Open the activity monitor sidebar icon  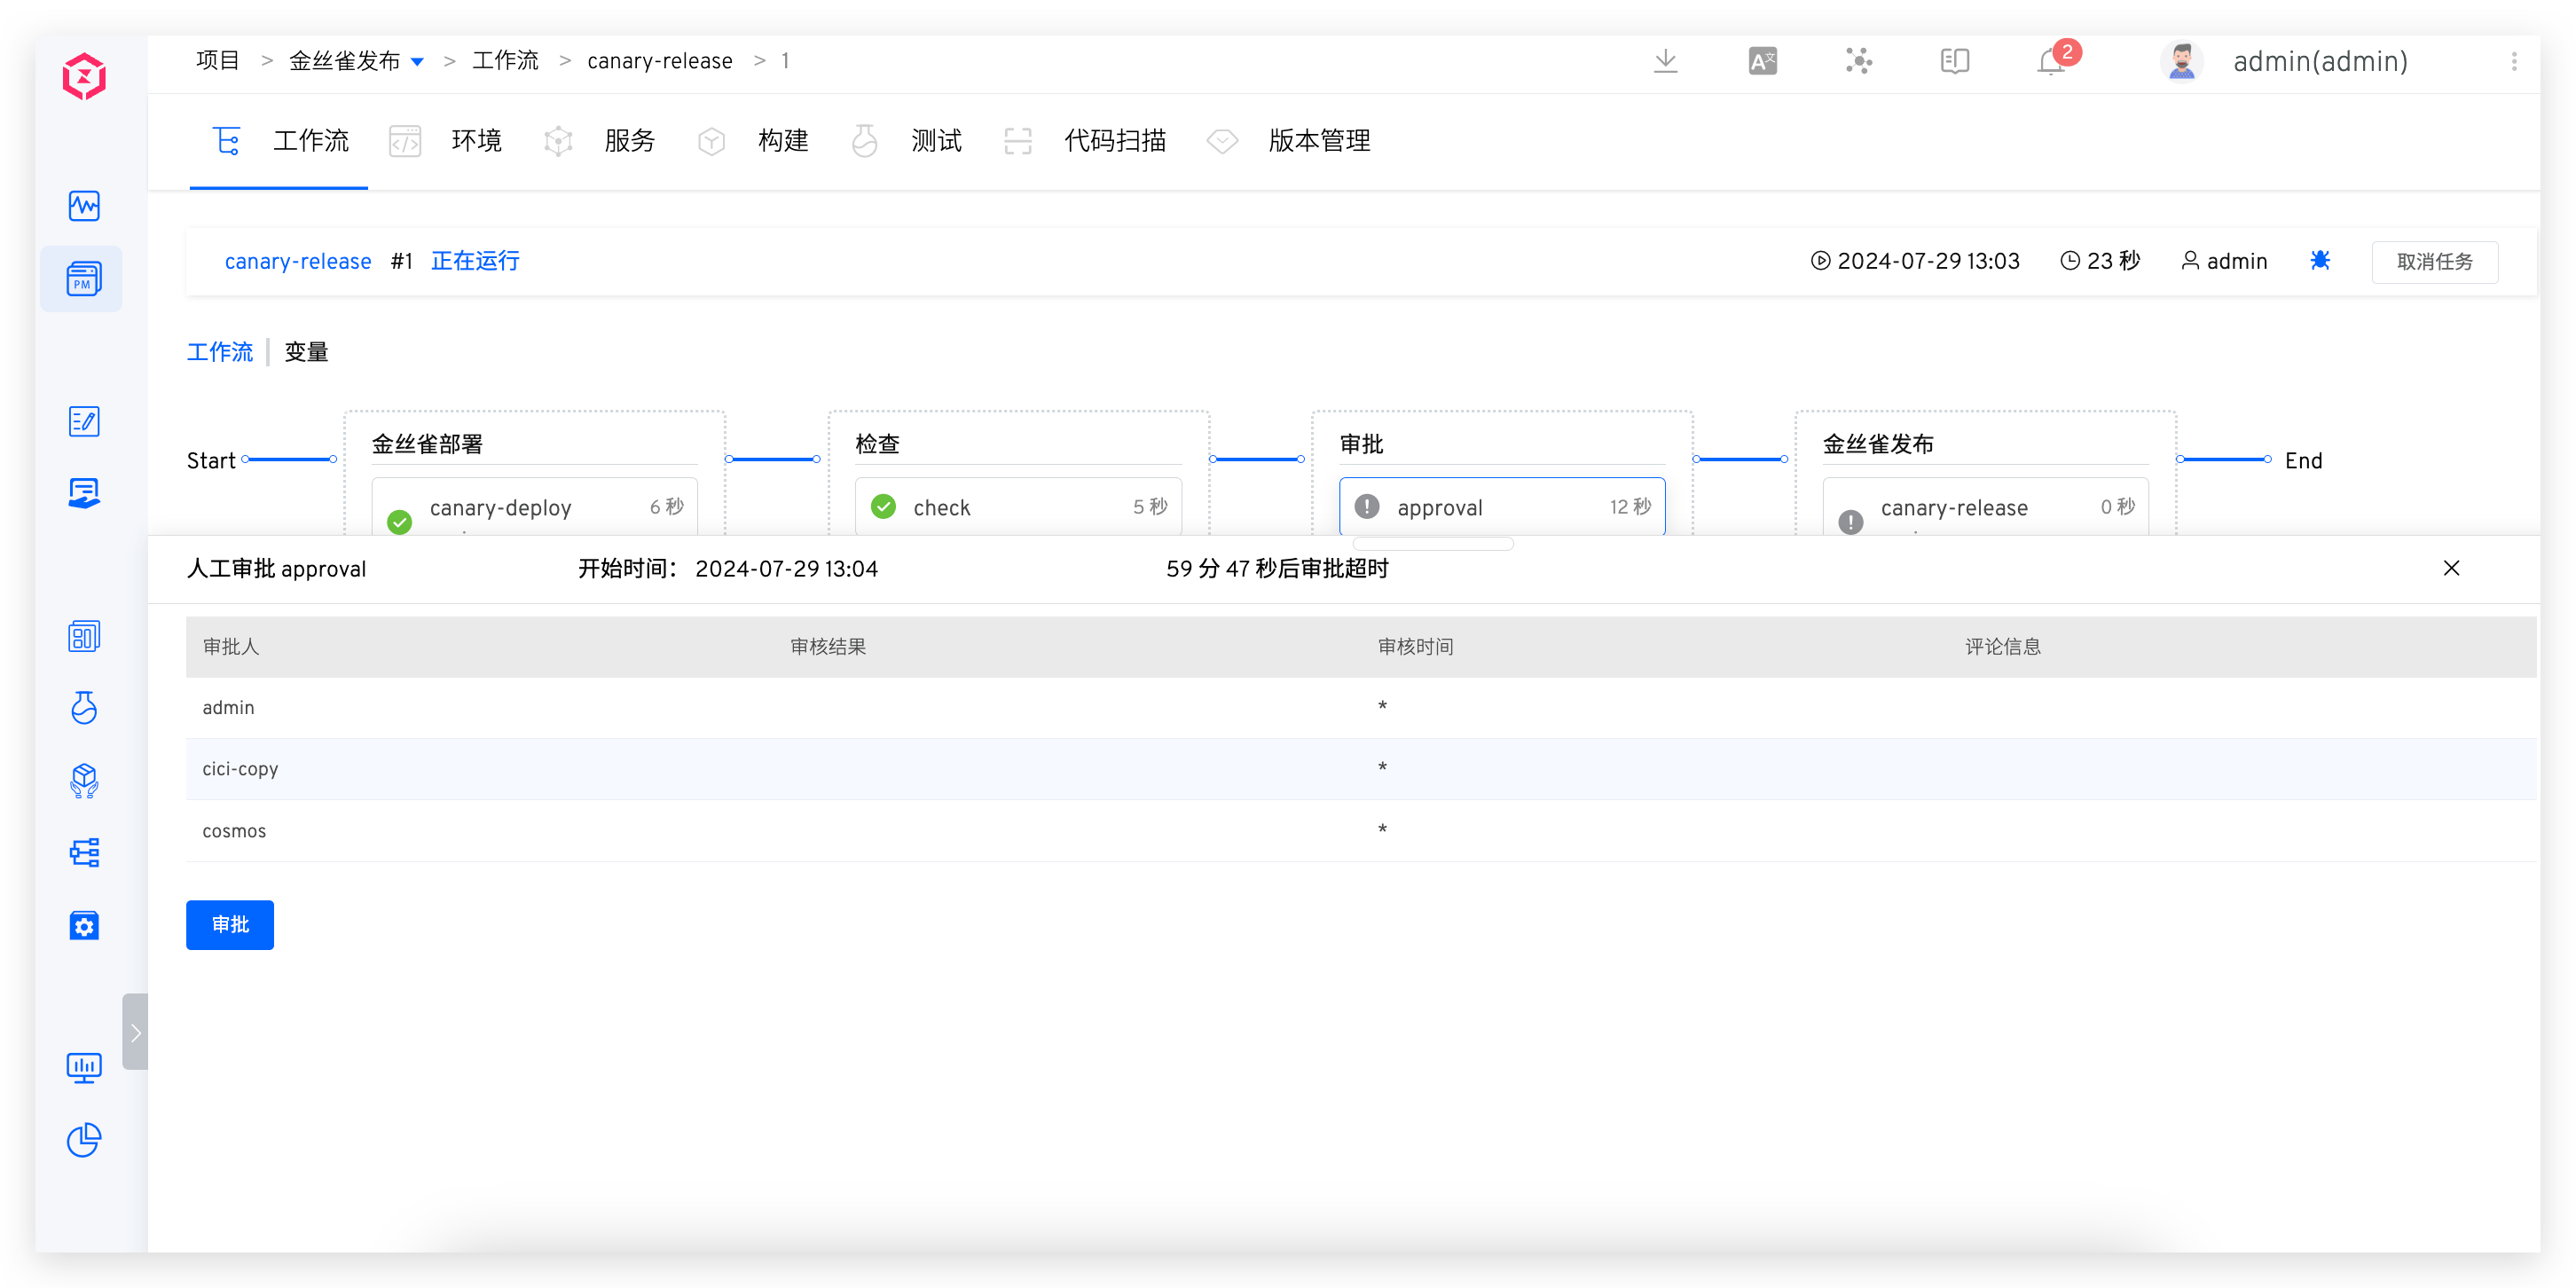click(x=84, y=206)
